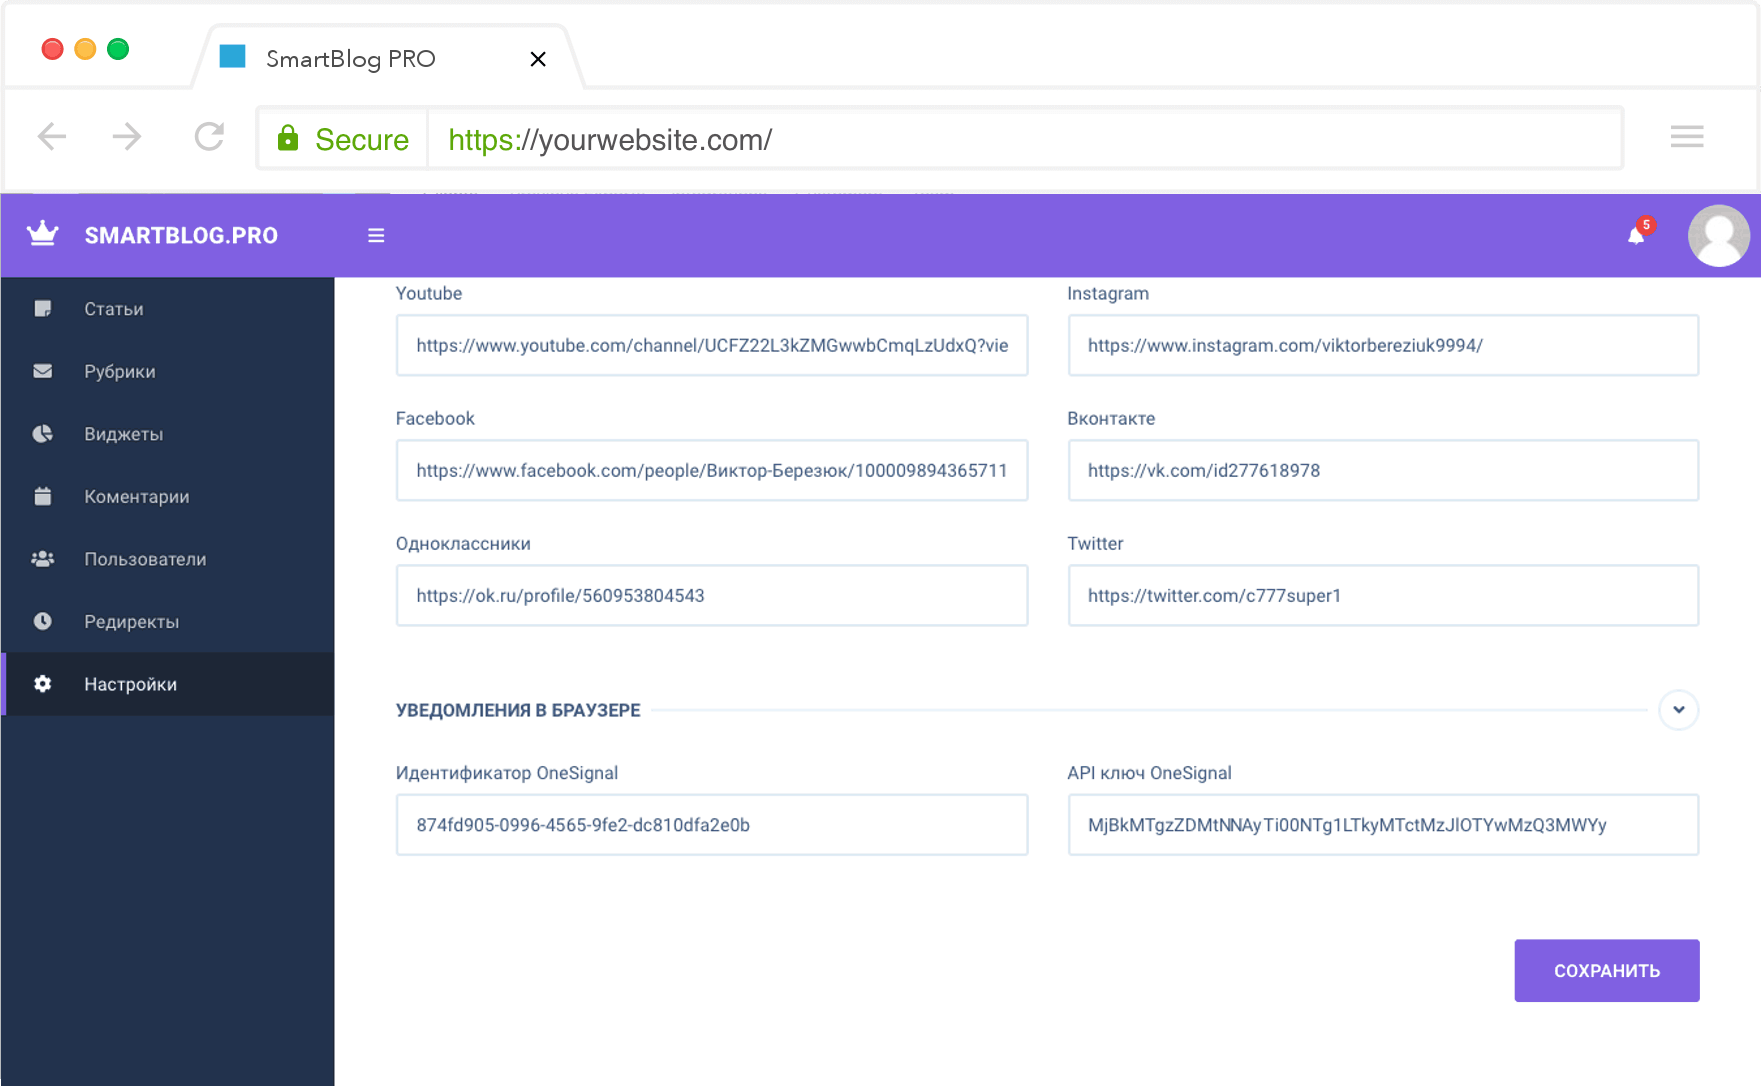The image size is (1761, 1086).
Task: Click the gear icon for Настройки
Action: tap(43, 684)
